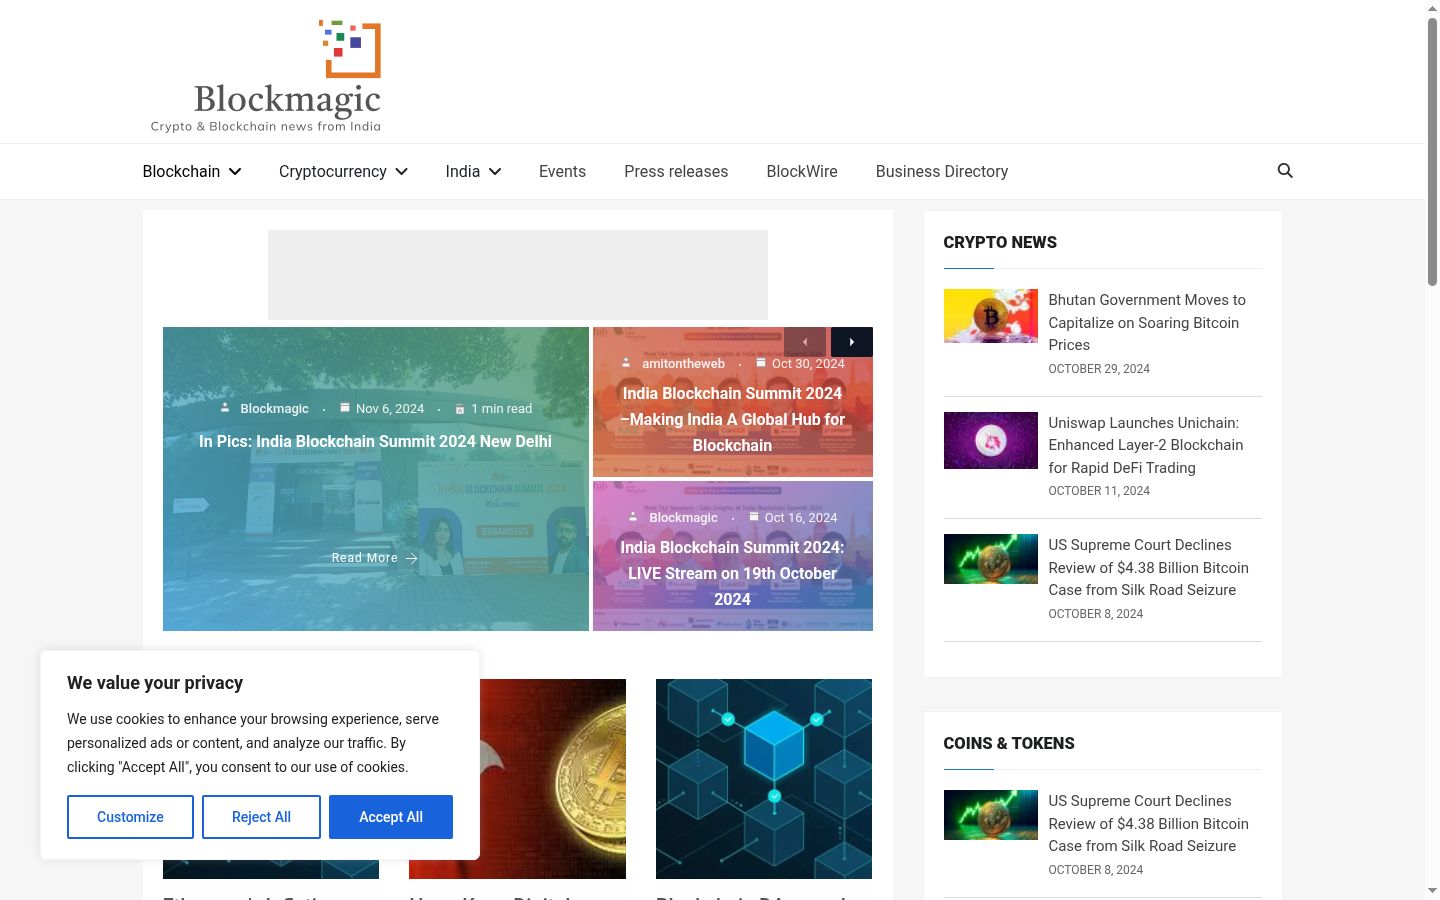This screenshot has height=900, width=1440.
Task: Accept all cookies
Action: point(391,817)
